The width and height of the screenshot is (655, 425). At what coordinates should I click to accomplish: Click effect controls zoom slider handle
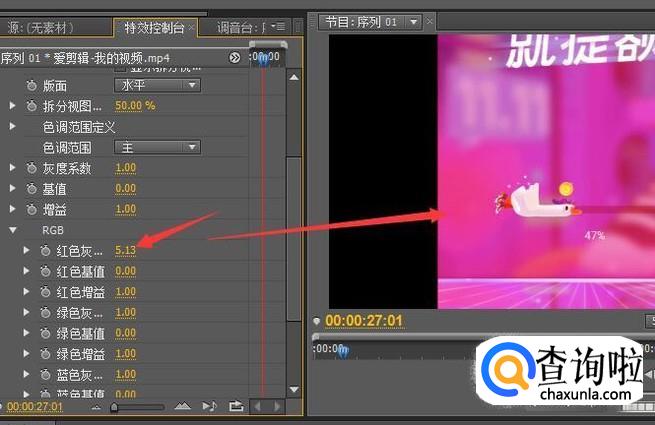114,407
